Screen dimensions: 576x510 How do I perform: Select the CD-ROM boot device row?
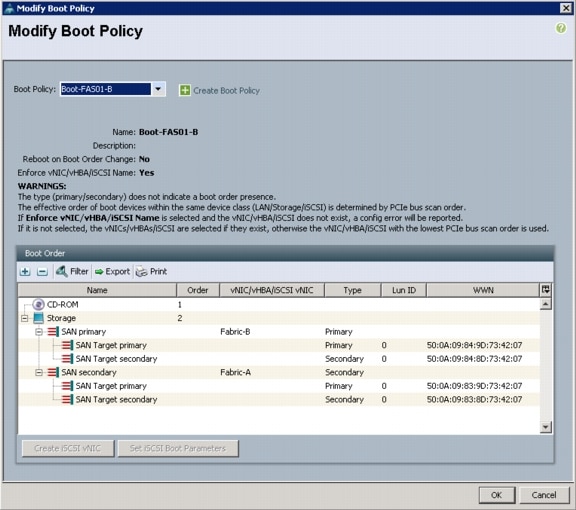pyautogui.click(x=279, y=305)
